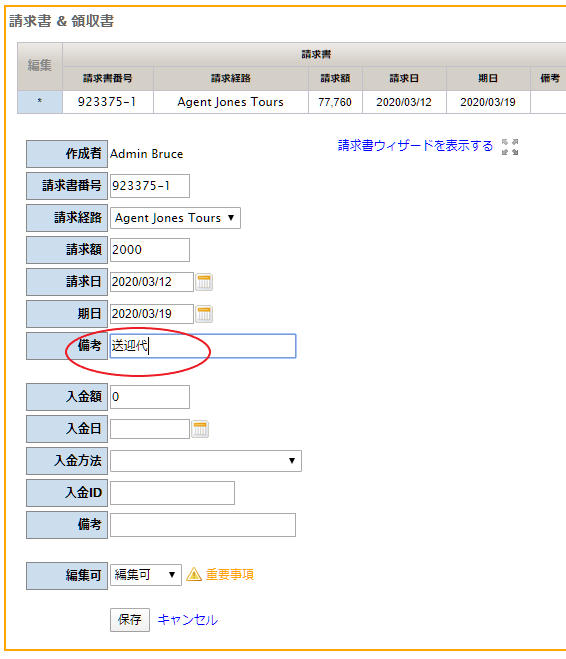This screenshot has width=566, height=659.
Task: Click the 備考 field containing 送迎代
Action: 203,346
